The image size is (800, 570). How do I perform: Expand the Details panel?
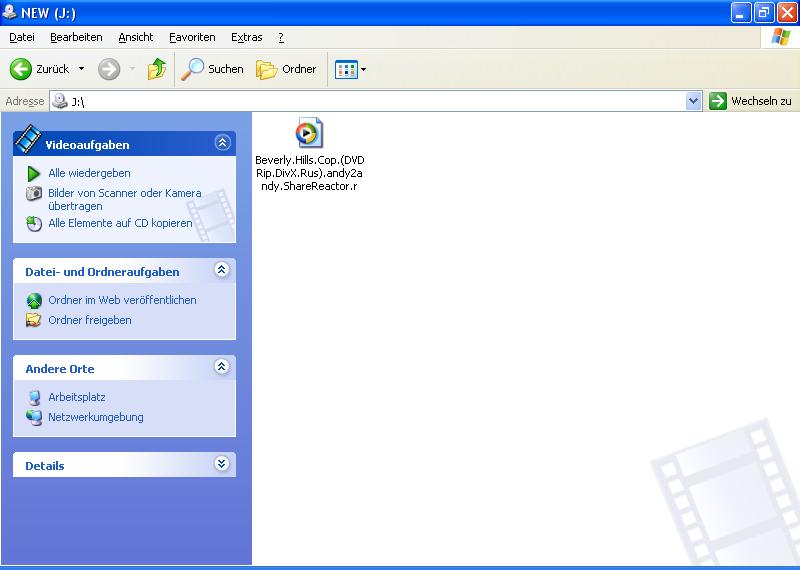222,465
